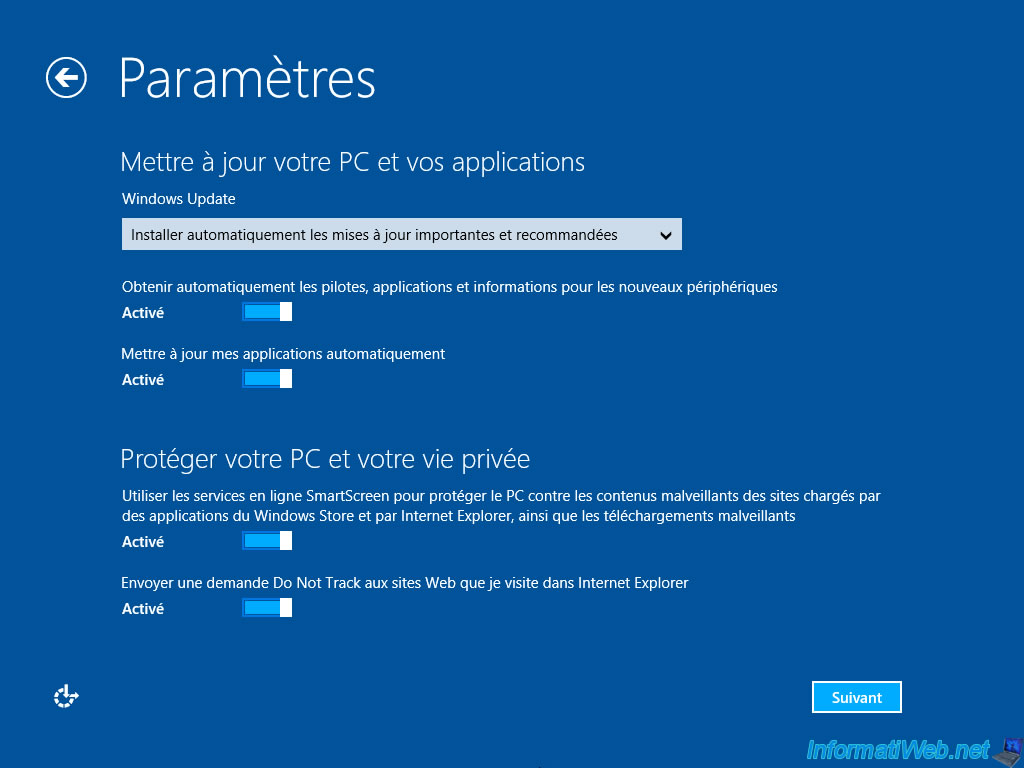1024x768 pixels.
Task: Click the laptop icon beside InformatiWeb.net watermark
Action: point(1009,752)
